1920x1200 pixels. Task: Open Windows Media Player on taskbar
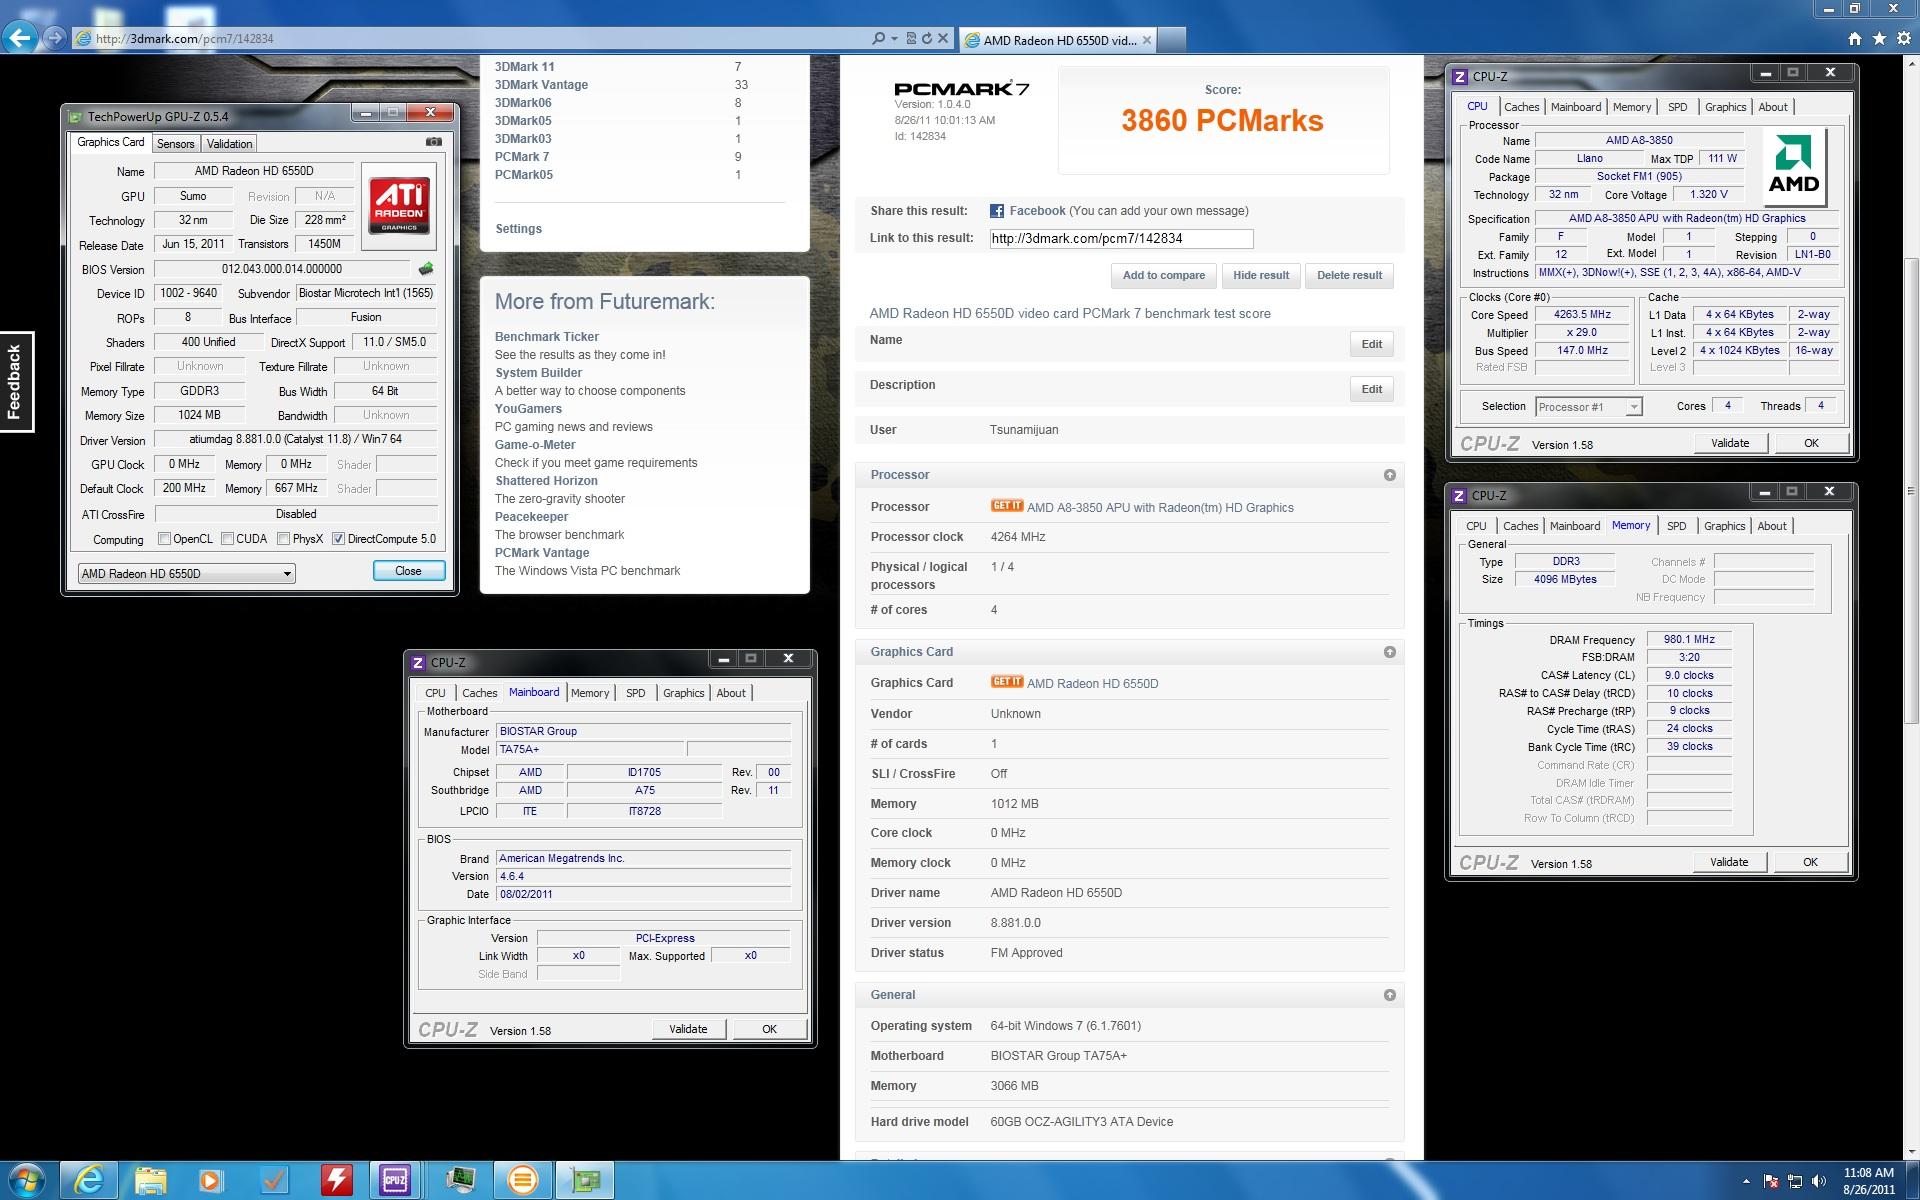[x=211, y=1180]
